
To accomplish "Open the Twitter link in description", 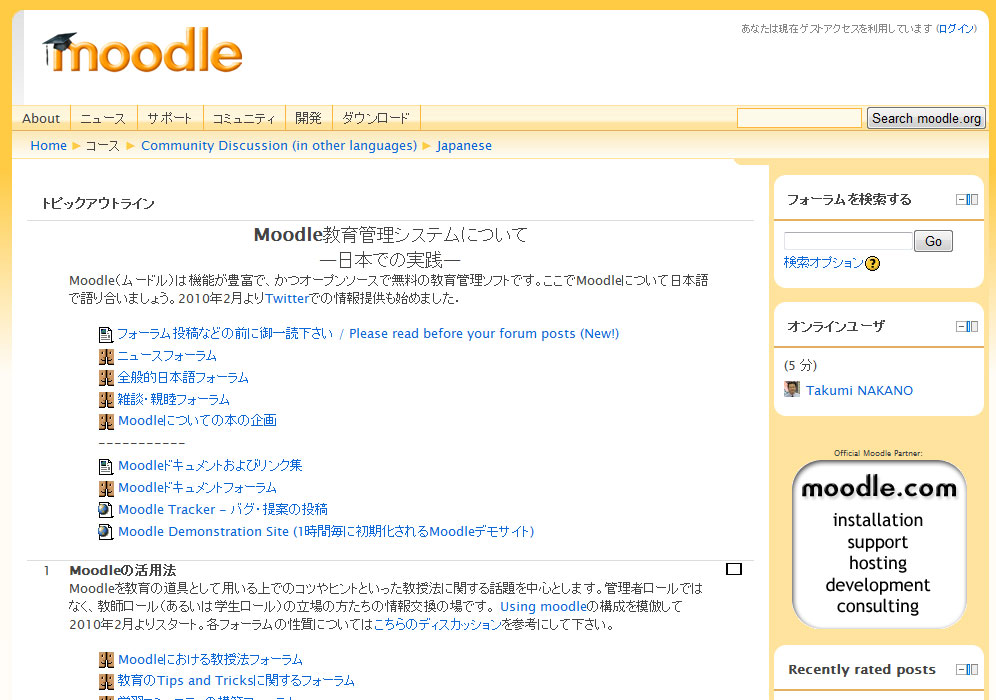I will pyautogui.click(x=286, y=299).
